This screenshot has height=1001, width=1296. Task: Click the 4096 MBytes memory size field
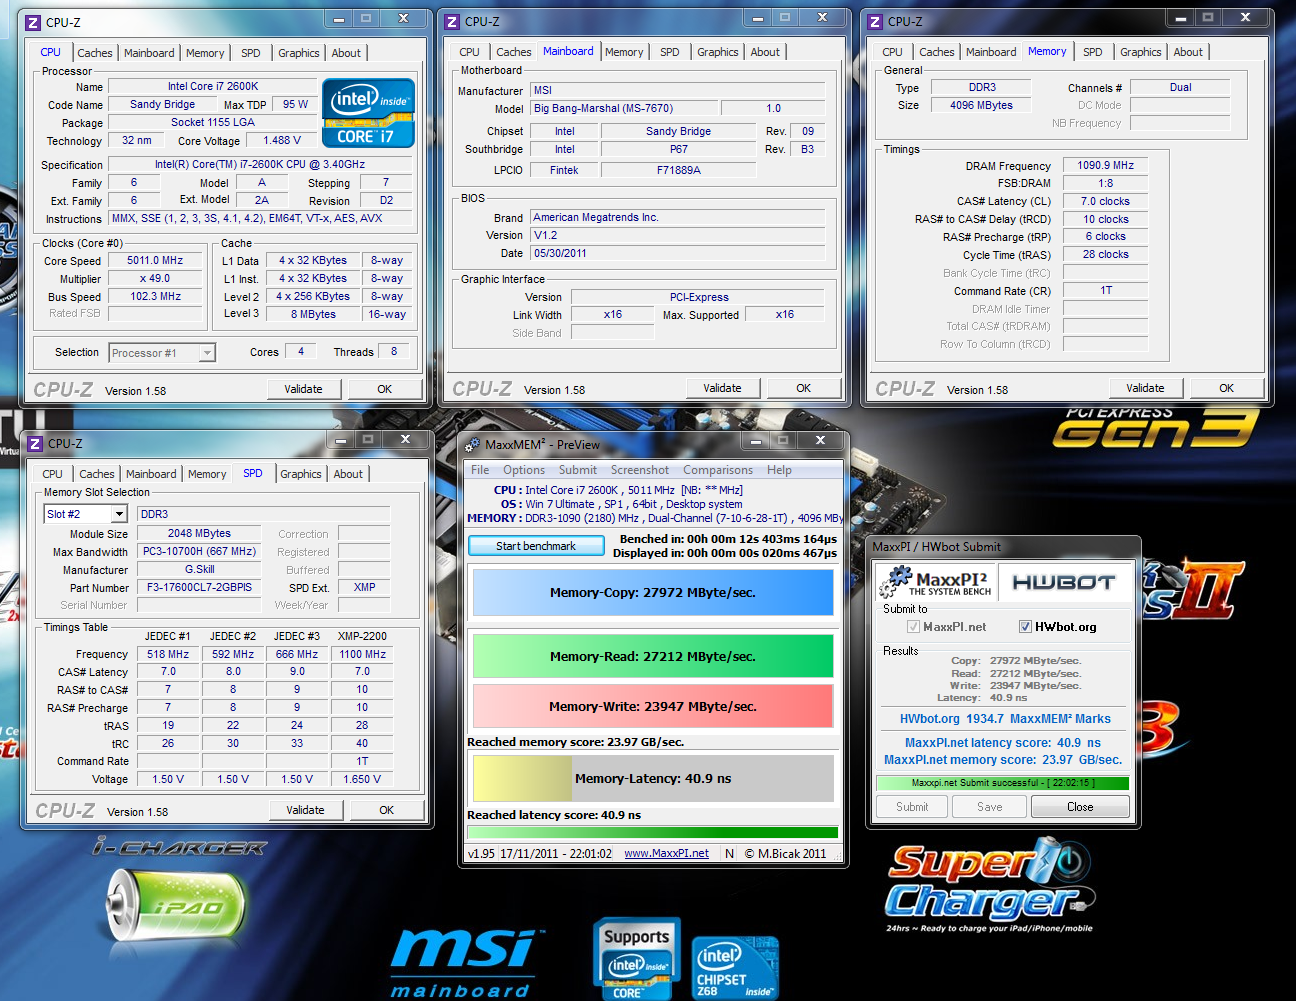point(982,105)
